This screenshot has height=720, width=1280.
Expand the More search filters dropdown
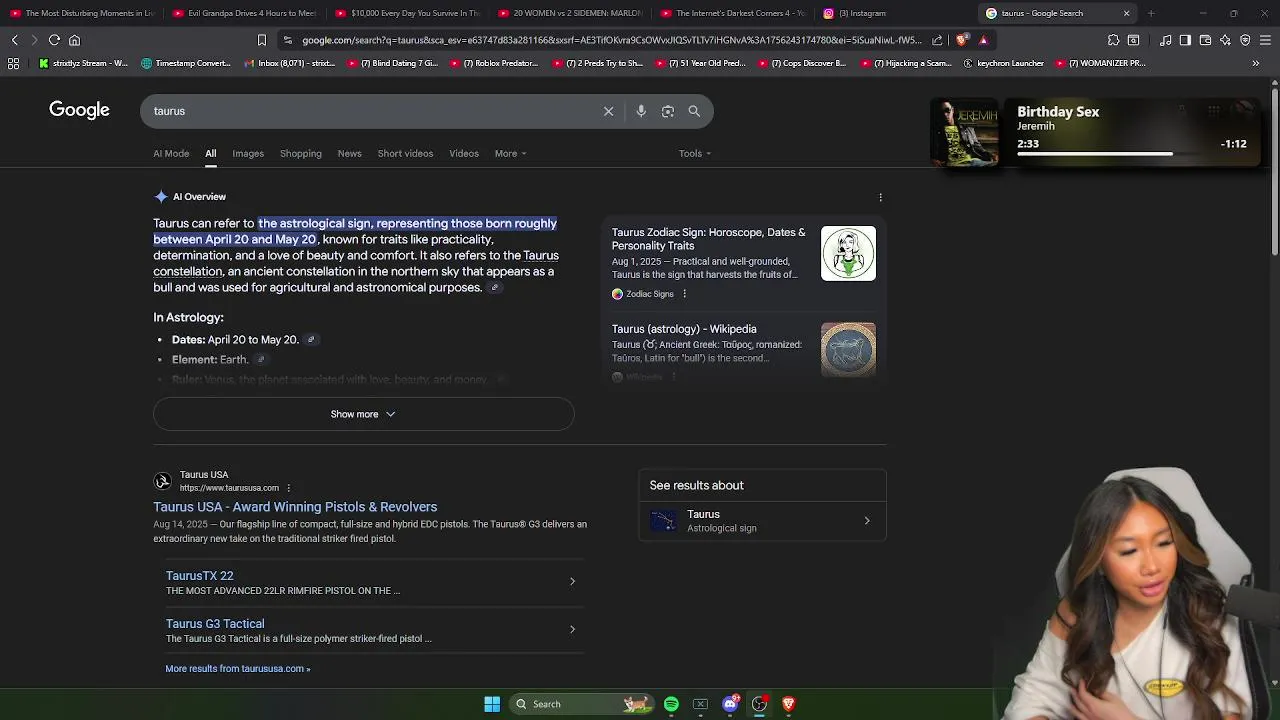tap(510, 153)
